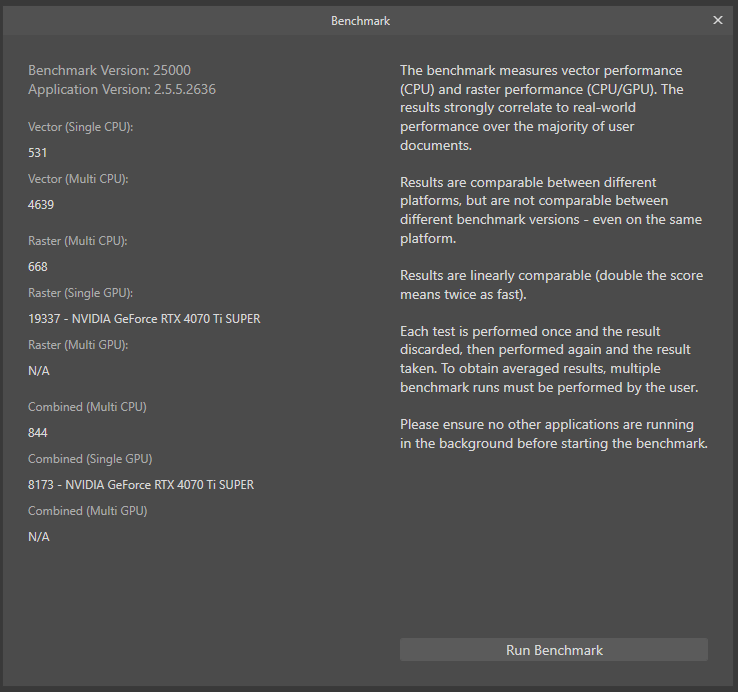Screen dimensions: 738x692
Task: Select the 8173 RTX 4070 Ti SUPER result
Action: click(x=141, y=485)
